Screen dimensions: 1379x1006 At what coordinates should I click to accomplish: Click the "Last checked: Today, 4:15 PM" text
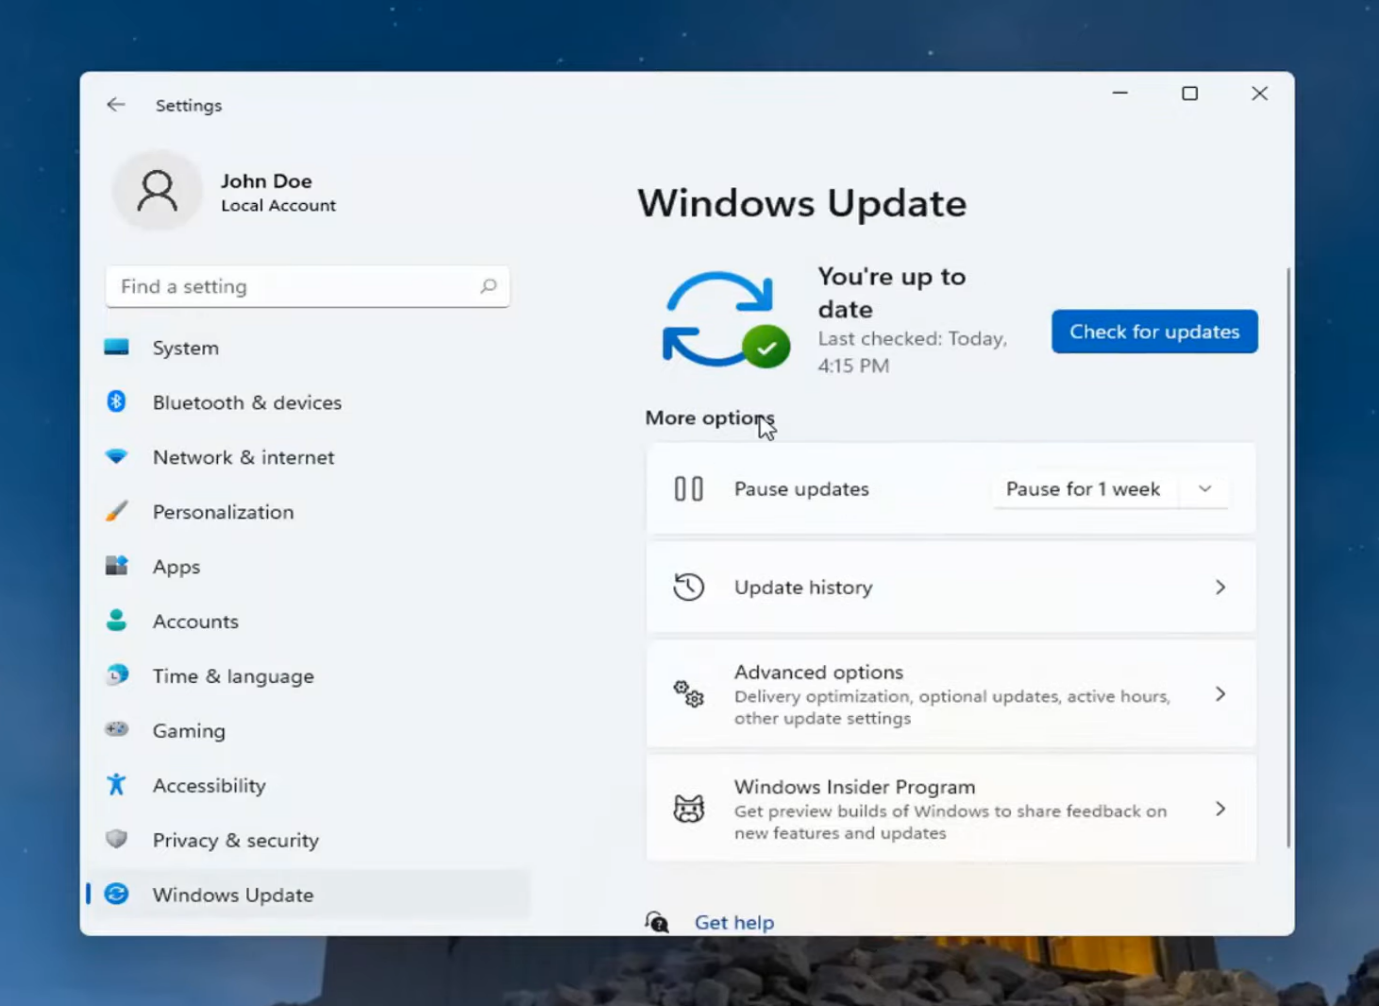coord(912,352)
